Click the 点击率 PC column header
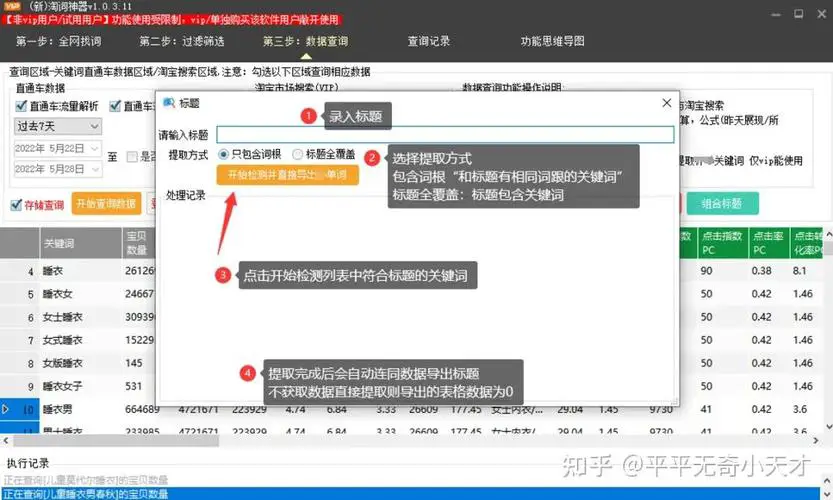 pyautogui.click(x=769, y=243)
